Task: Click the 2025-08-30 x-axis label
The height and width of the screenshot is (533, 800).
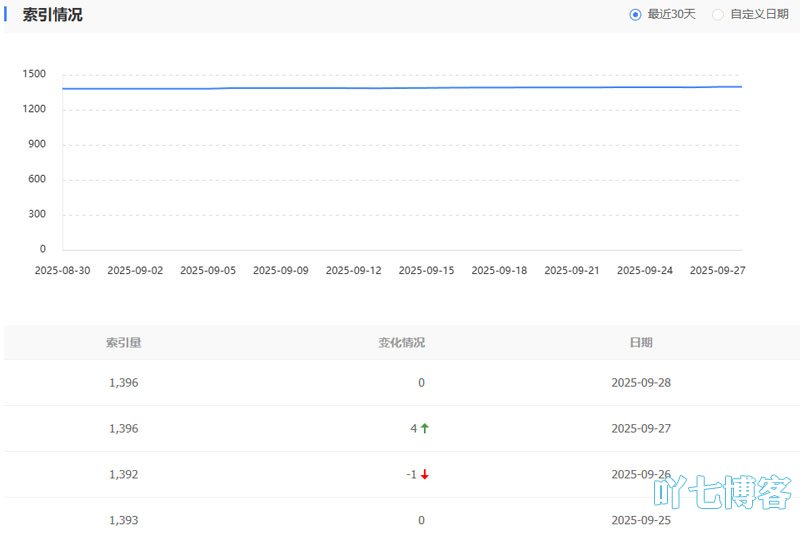Action: click(x=62, y=270)
